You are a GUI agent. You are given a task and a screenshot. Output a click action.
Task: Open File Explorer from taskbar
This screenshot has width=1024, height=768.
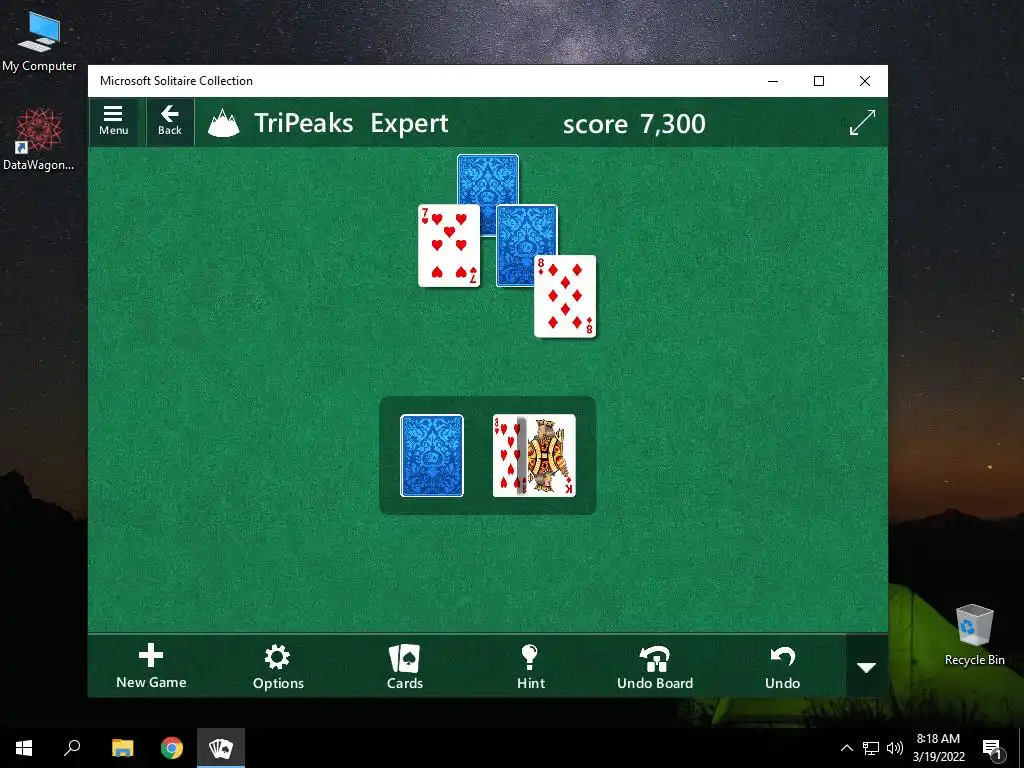click(x=122, y=748)
